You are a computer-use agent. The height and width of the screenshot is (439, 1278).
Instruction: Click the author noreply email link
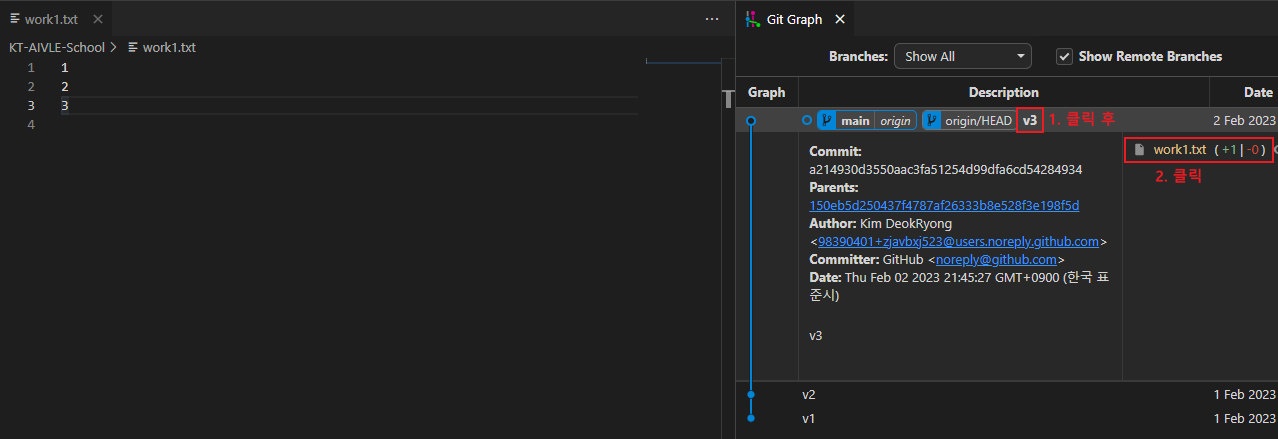point(958,241)
